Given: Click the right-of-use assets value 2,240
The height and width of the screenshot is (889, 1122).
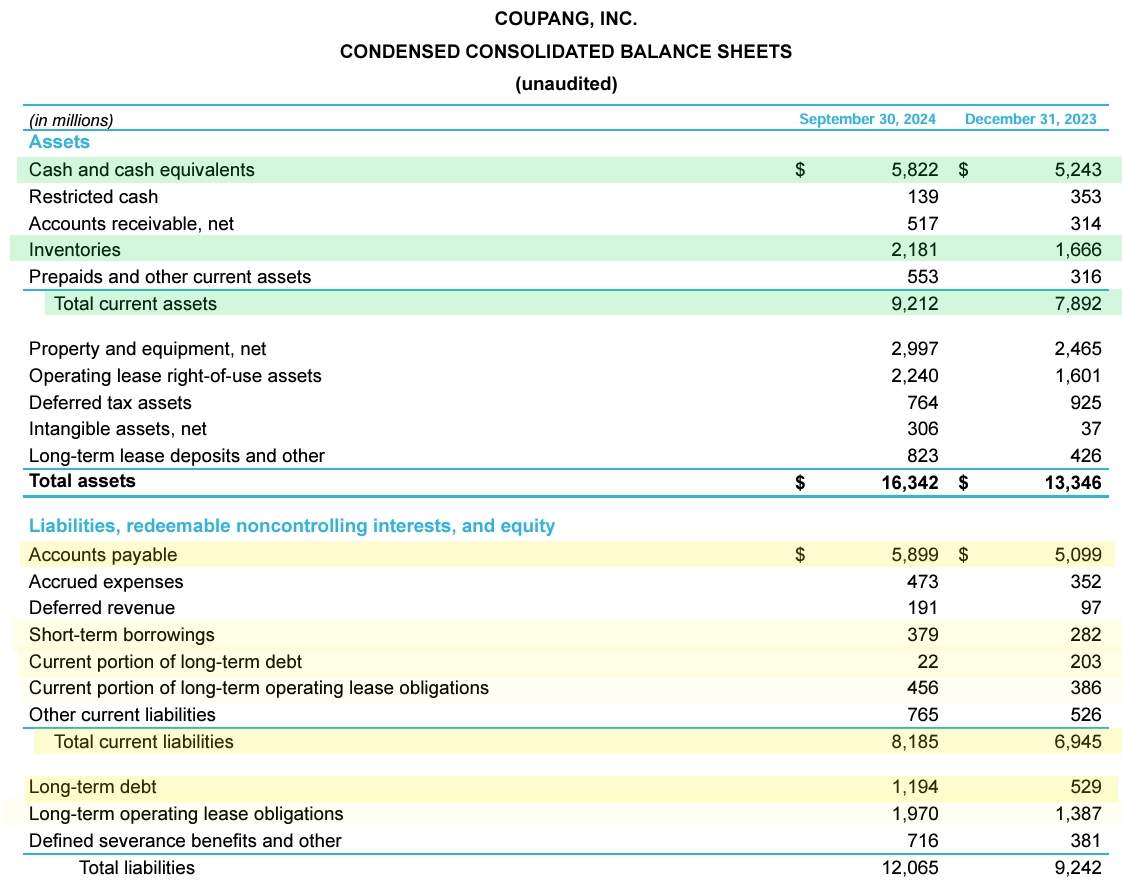Looking at the screenshot, I should coord(914,376).
